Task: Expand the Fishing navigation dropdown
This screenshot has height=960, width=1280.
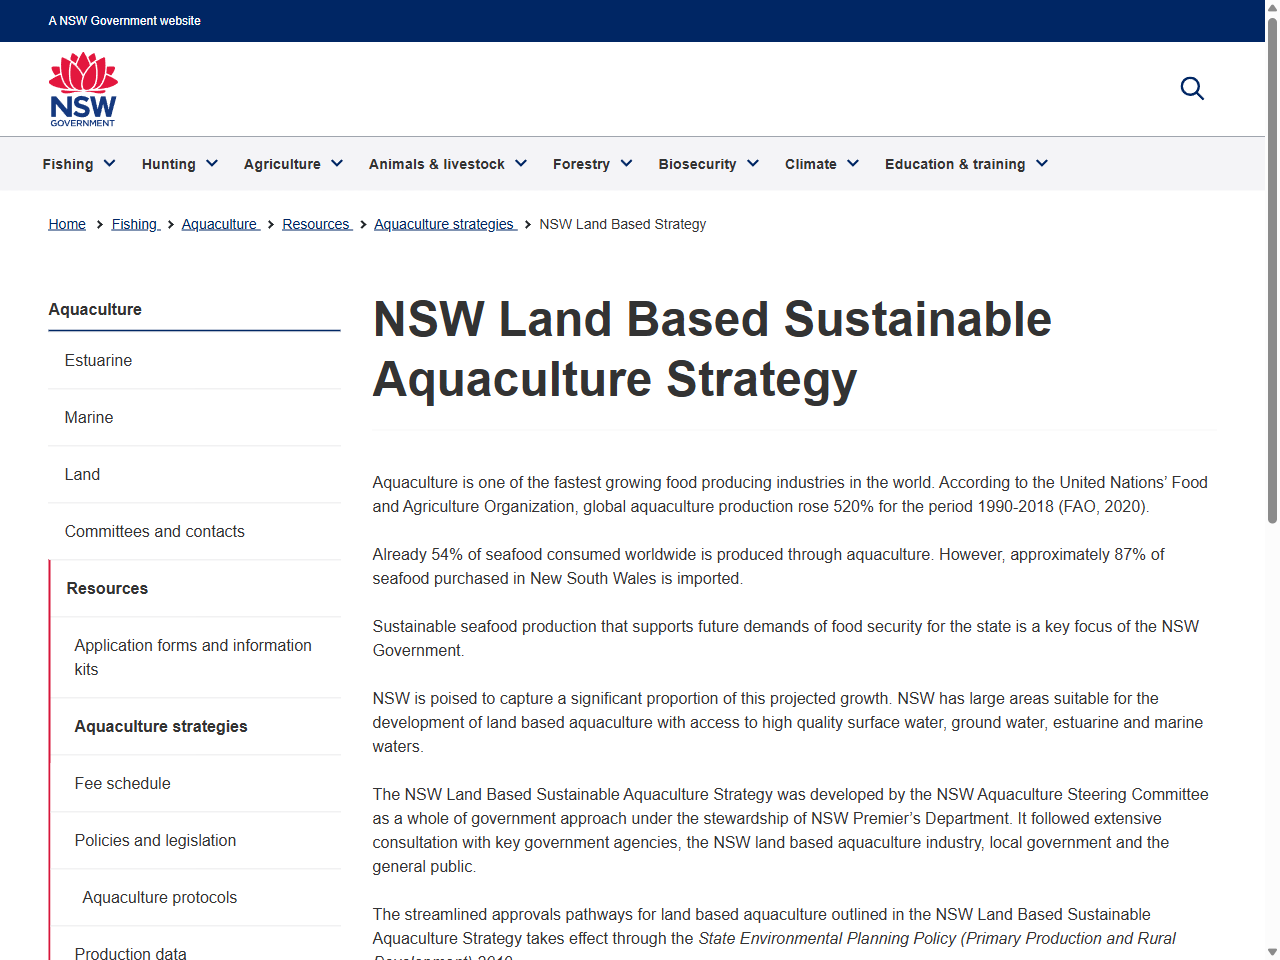Action: 78,163
